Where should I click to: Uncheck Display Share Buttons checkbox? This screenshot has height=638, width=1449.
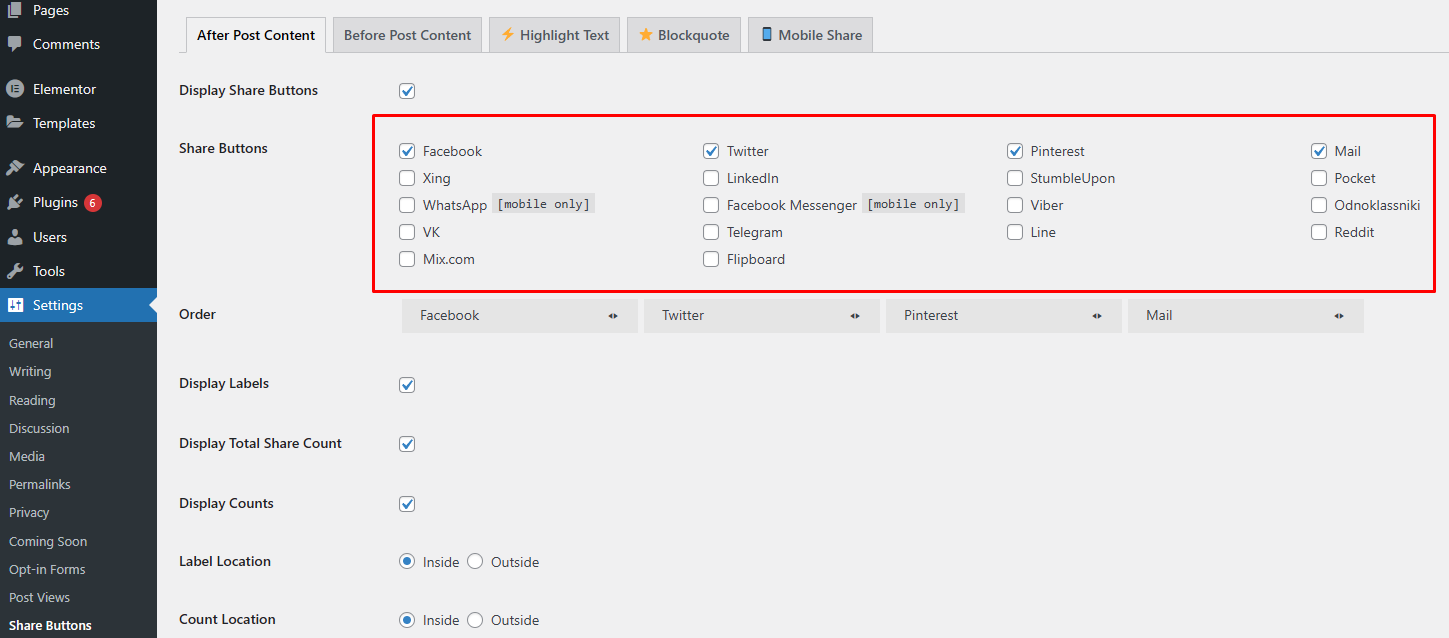(407, 91)
